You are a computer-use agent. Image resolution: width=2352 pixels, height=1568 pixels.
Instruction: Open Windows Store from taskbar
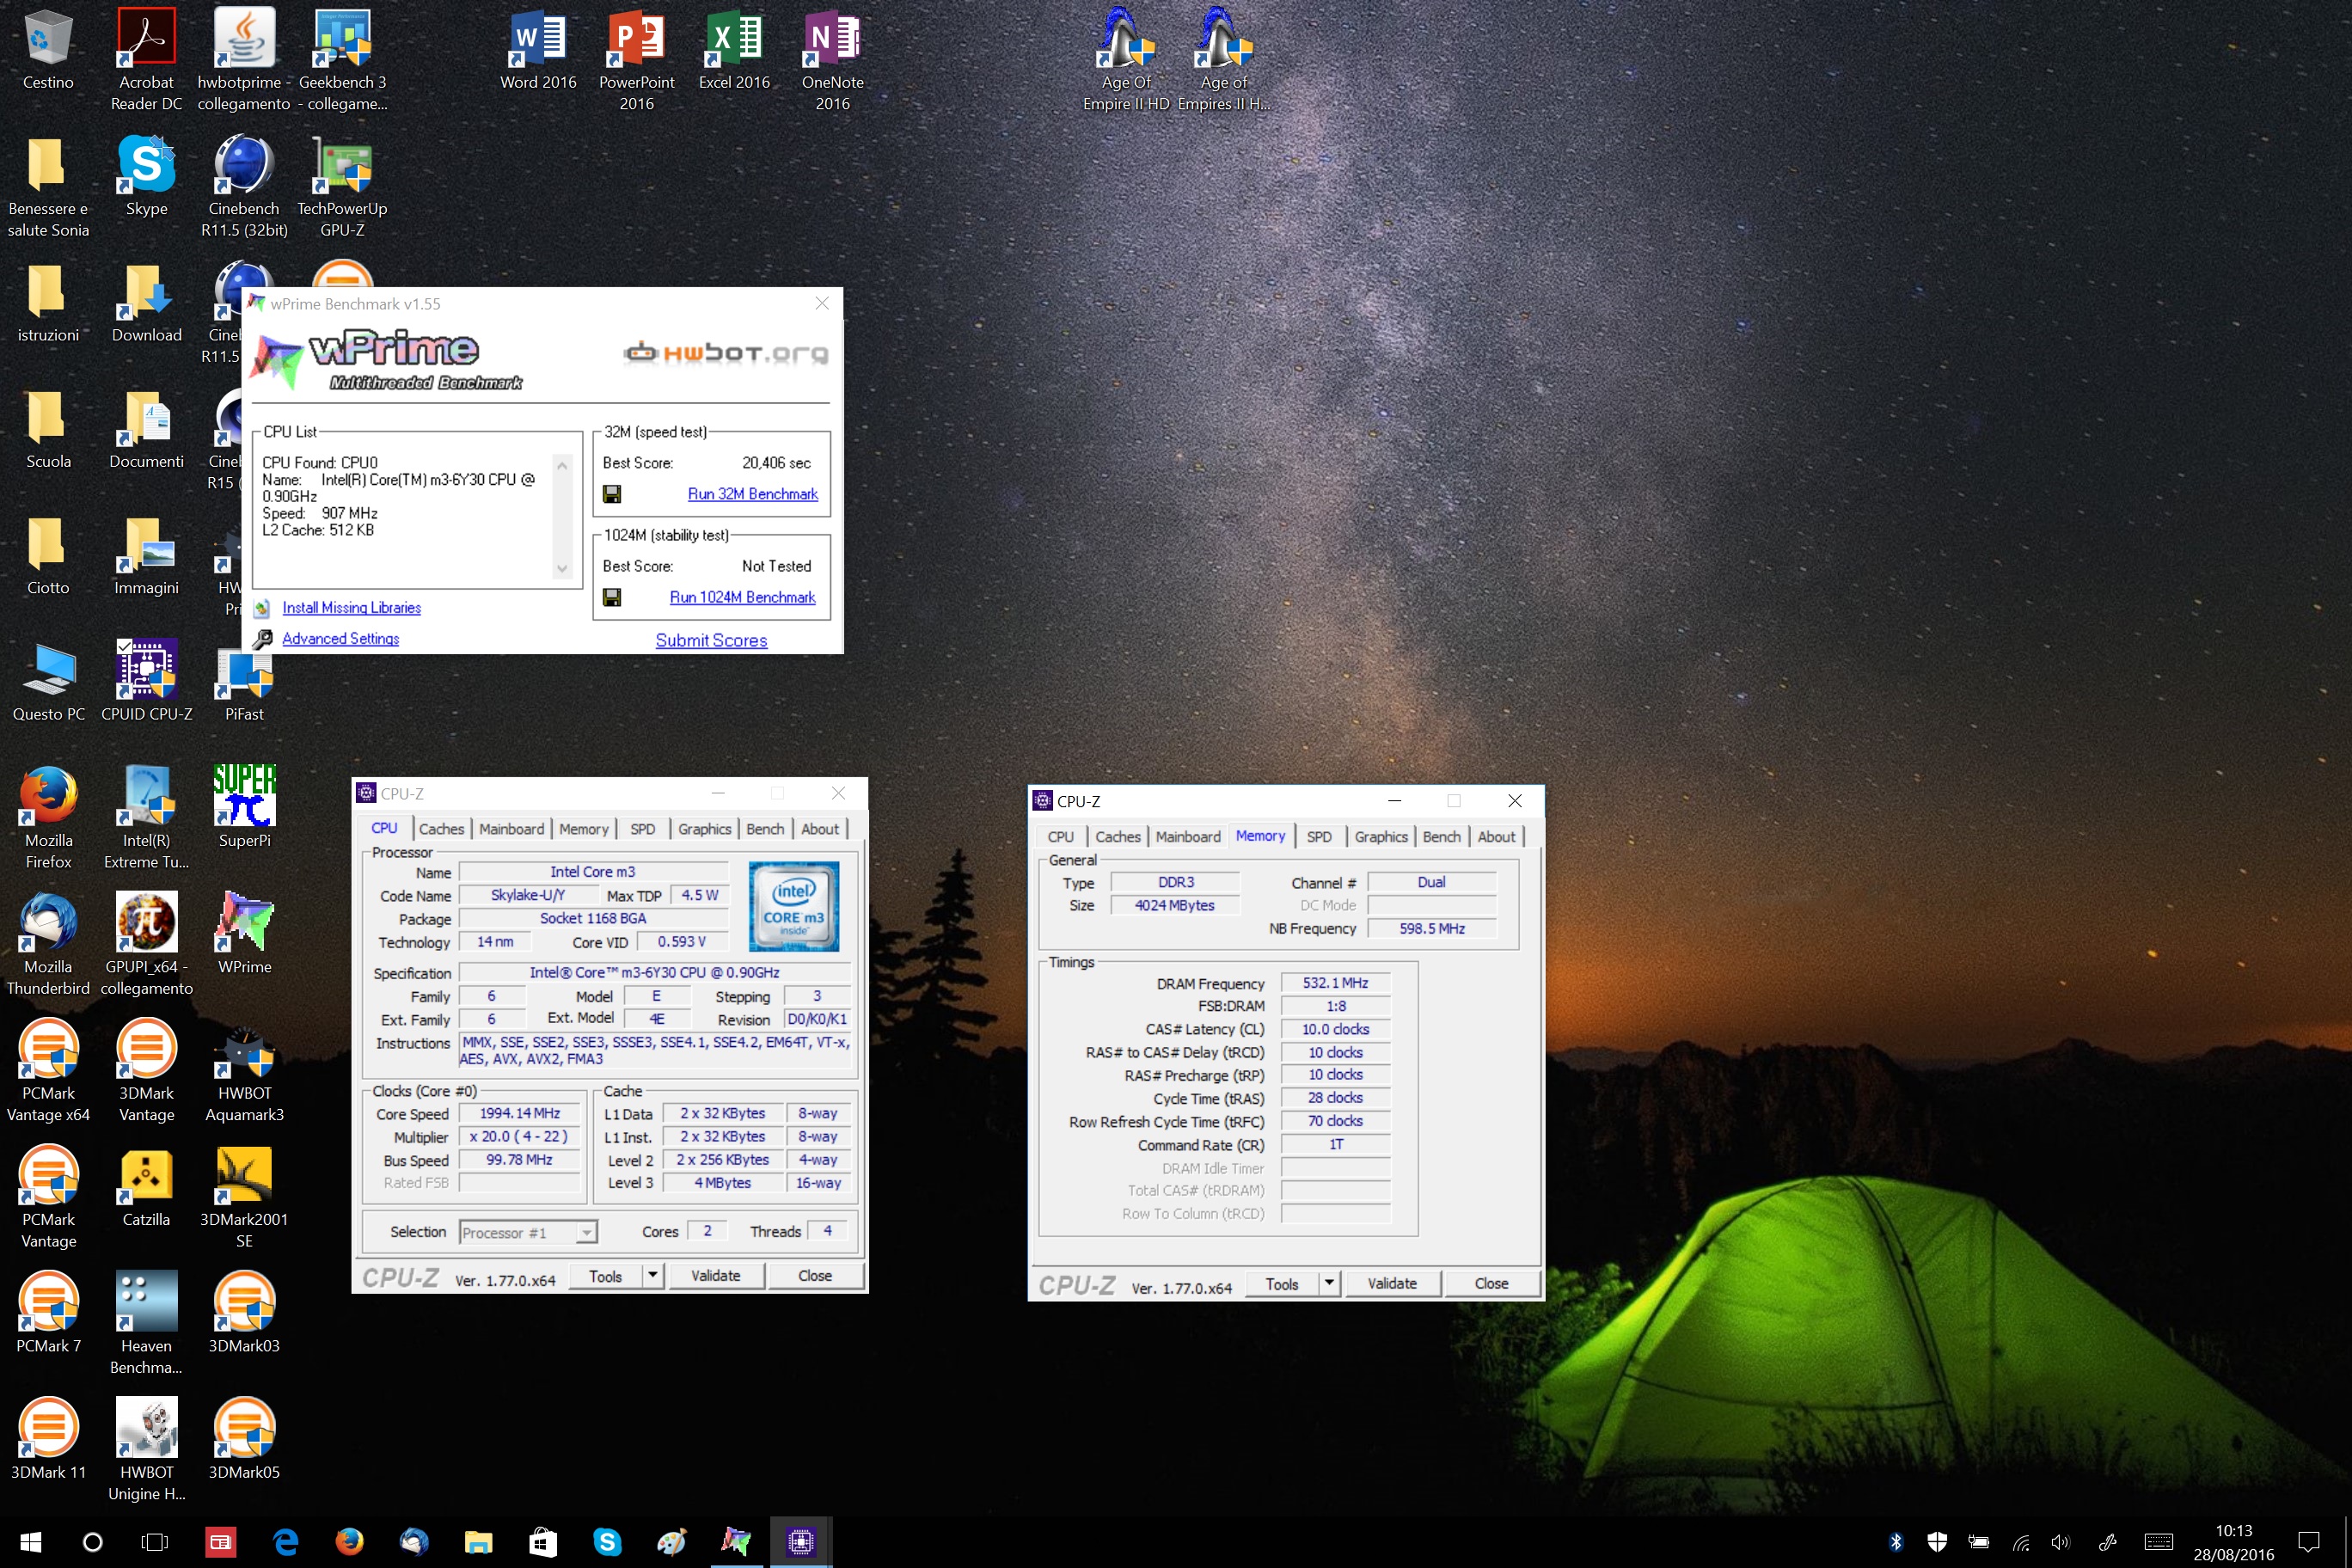click(x=543, y=1542)
